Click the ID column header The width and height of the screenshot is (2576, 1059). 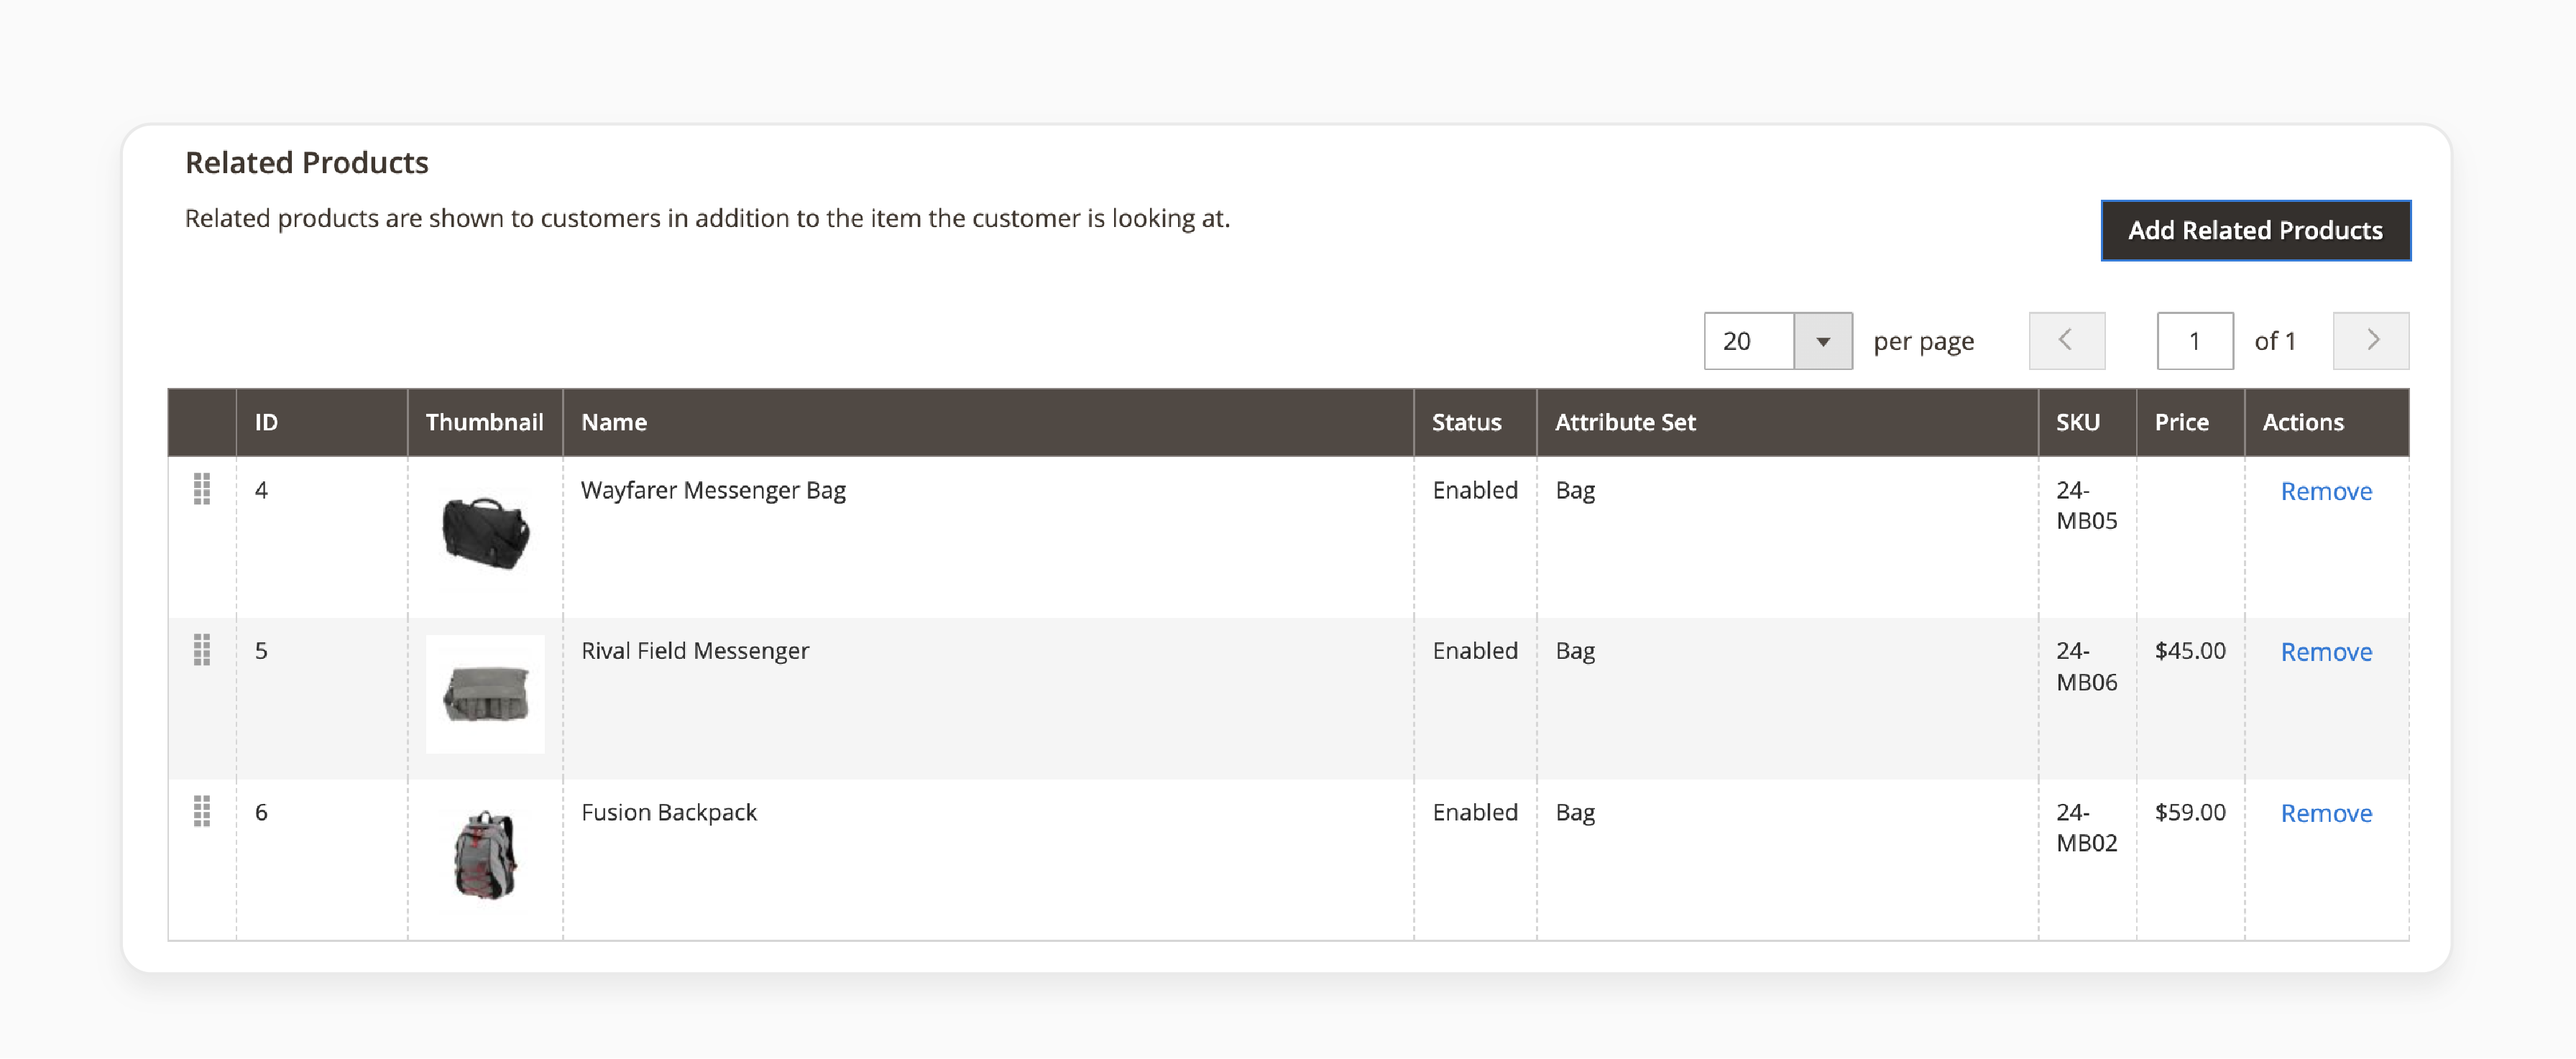coord(322,423)
